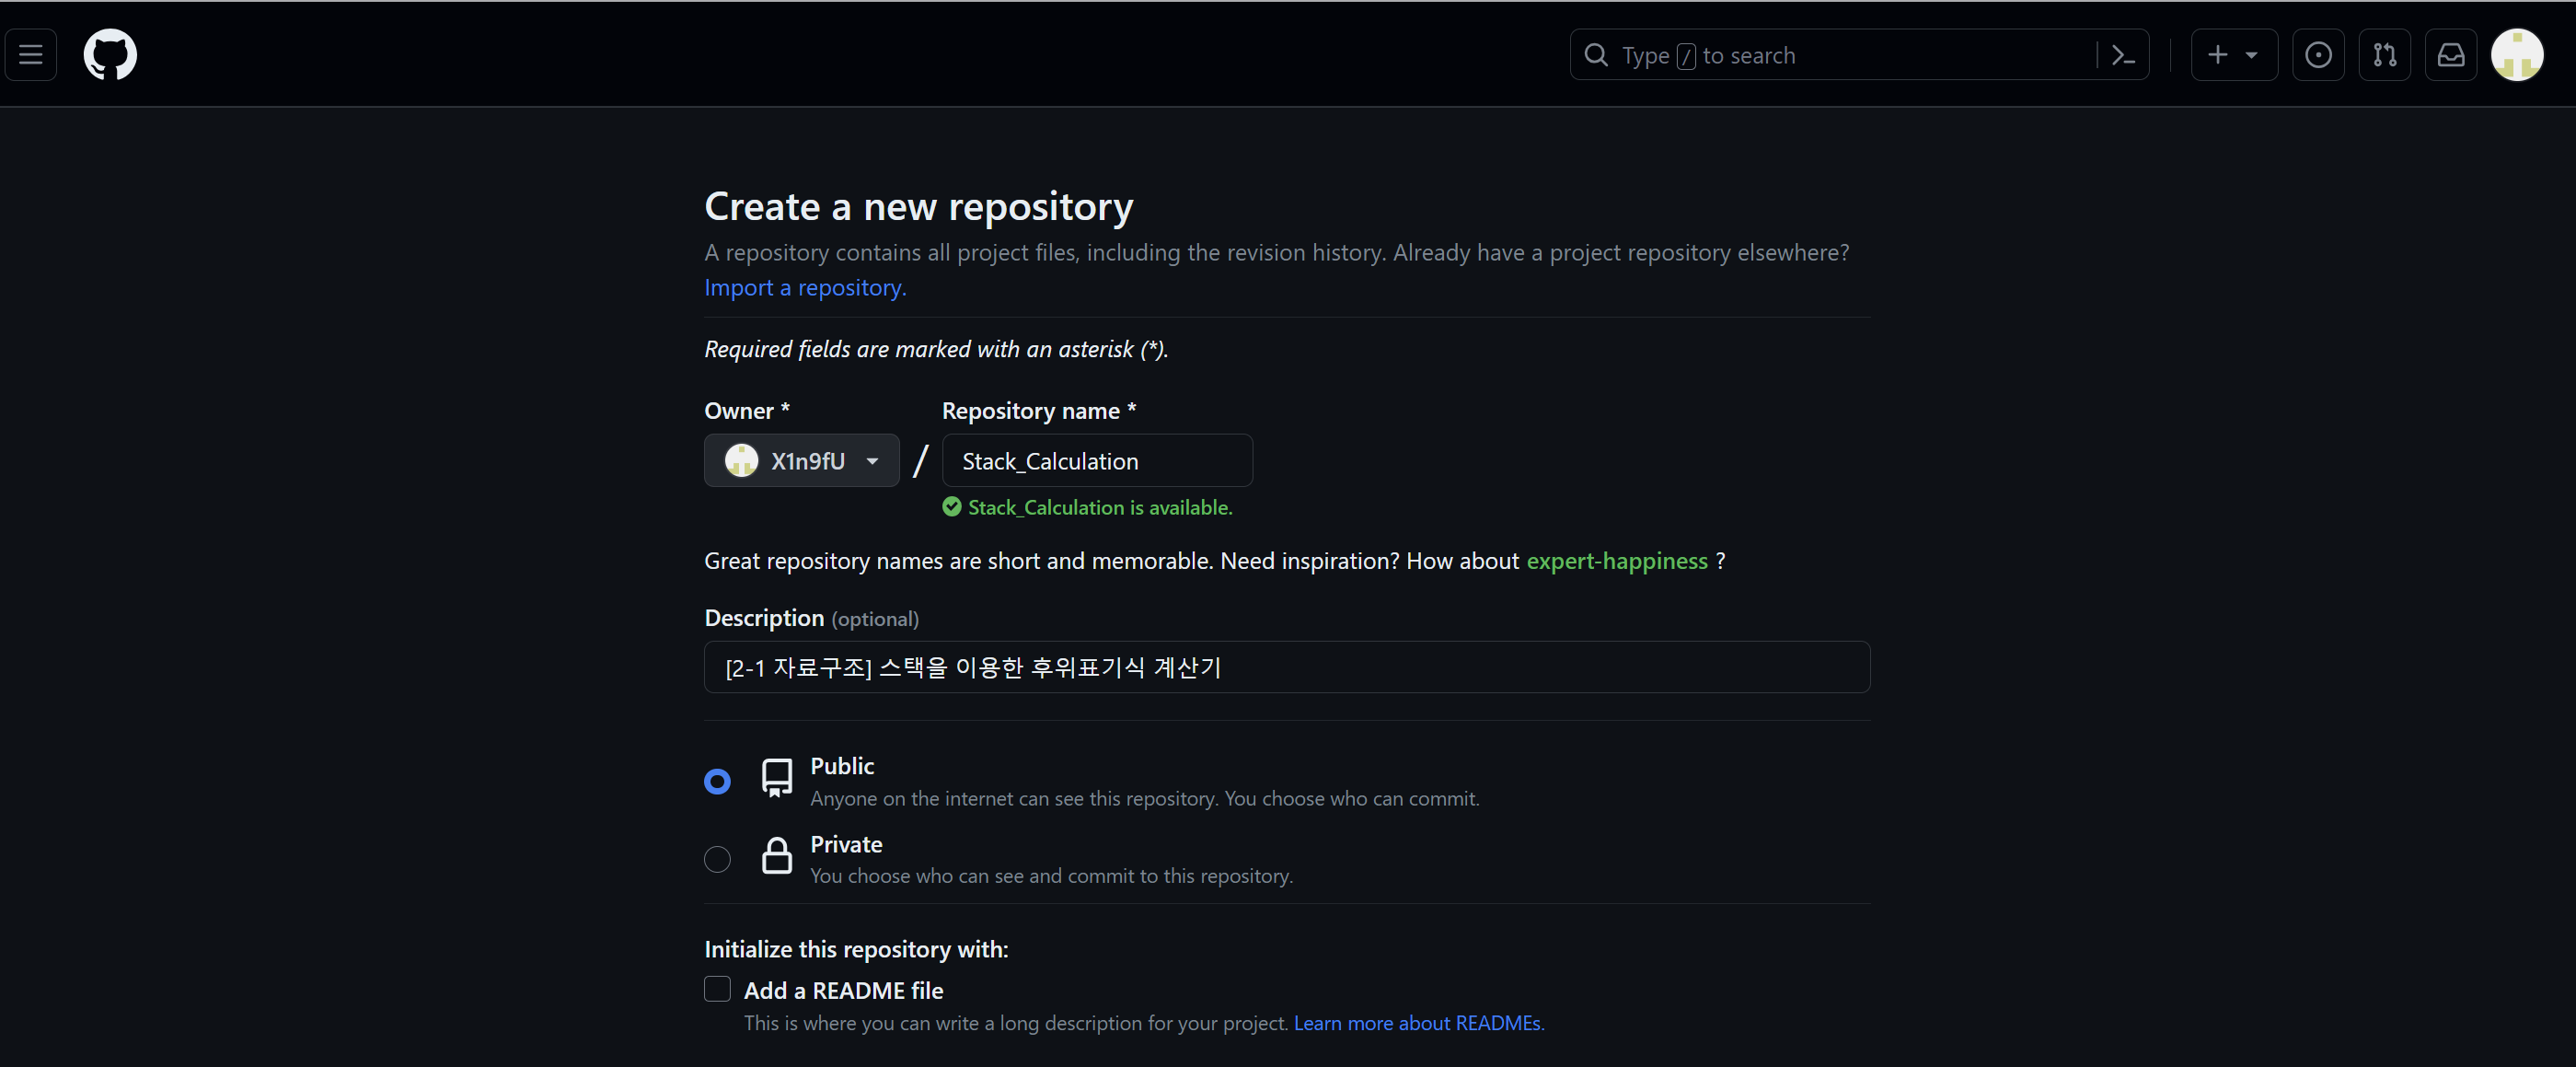This screenshot has height=1067, width=2576.
Task: Expand the Owner X1n9fU dropdown
Action: point(801,461)
